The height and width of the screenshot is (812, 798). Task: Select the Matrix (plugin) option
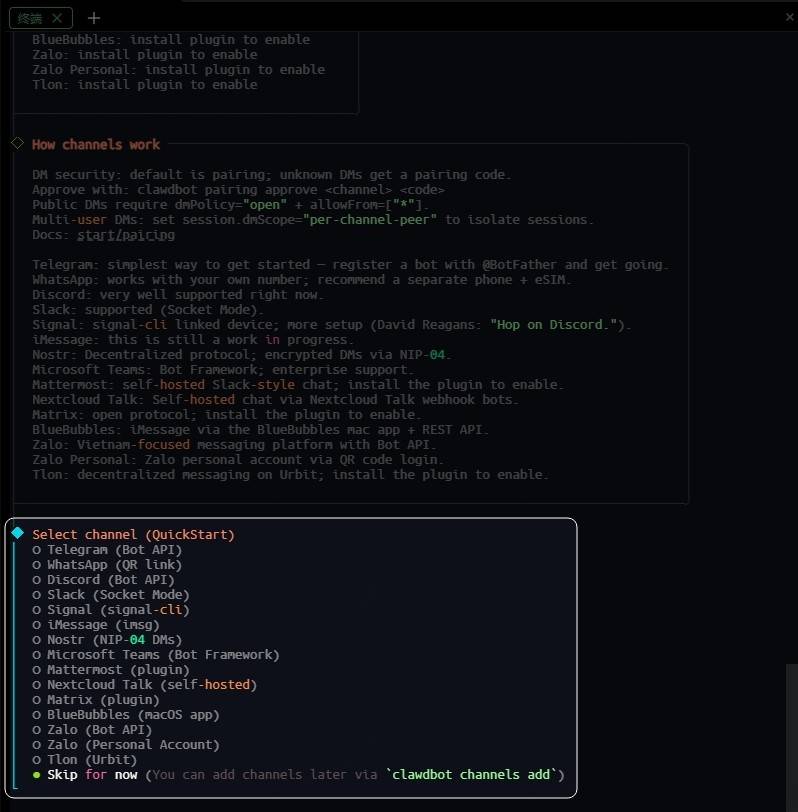coord(96,700)
